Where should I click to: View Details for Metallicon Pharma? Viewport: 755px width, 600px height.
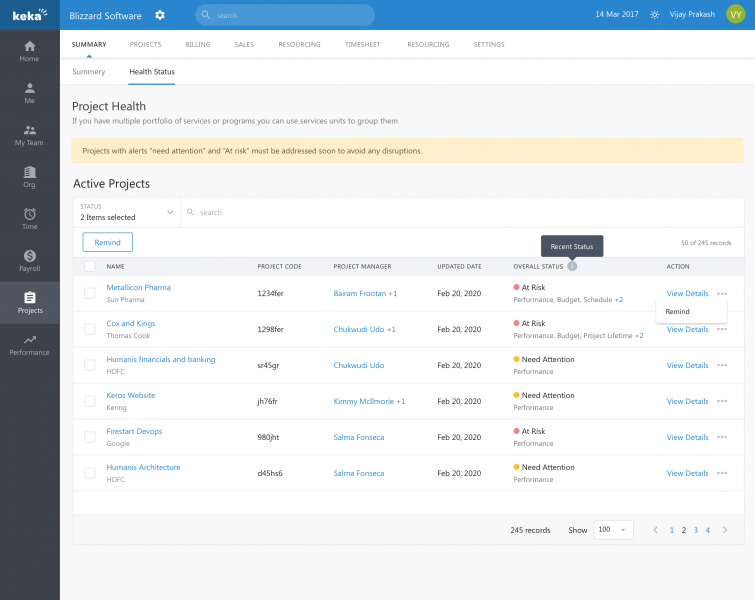688,293
